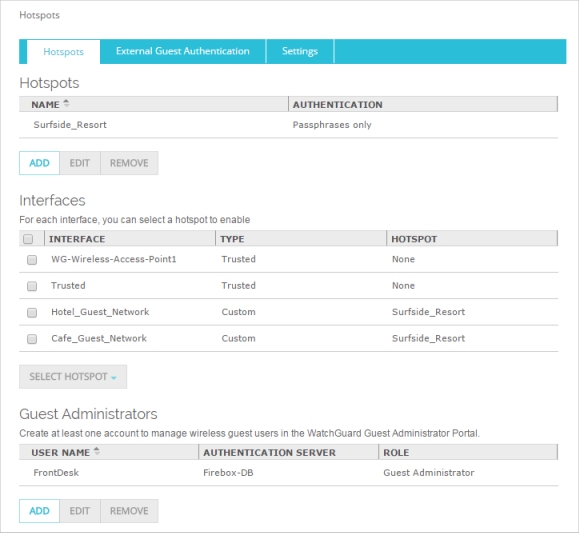The height and width of the screenshot is (533, 579).
Task: Click the None hotspot for WG-Wireless-Access-Point1
Action: click(x=403, y=259)
